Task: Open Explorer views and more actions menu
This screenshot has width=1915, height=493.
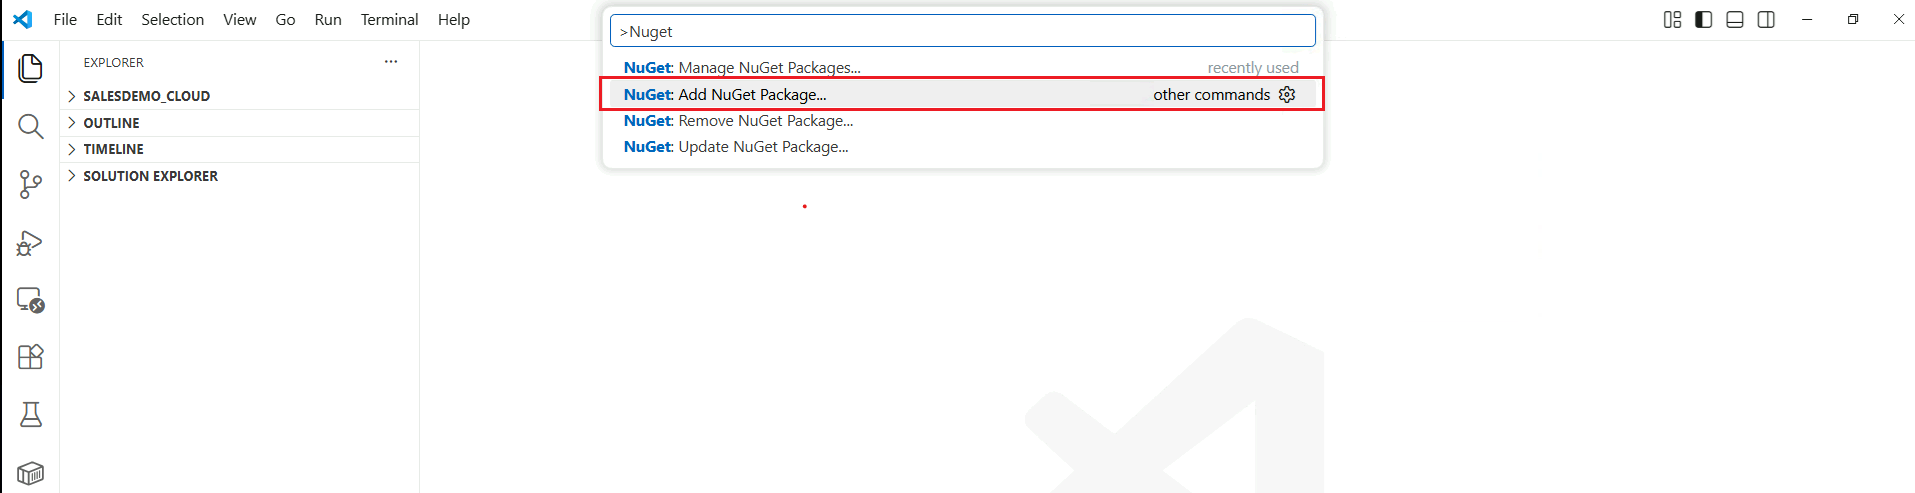Action: 391,62
